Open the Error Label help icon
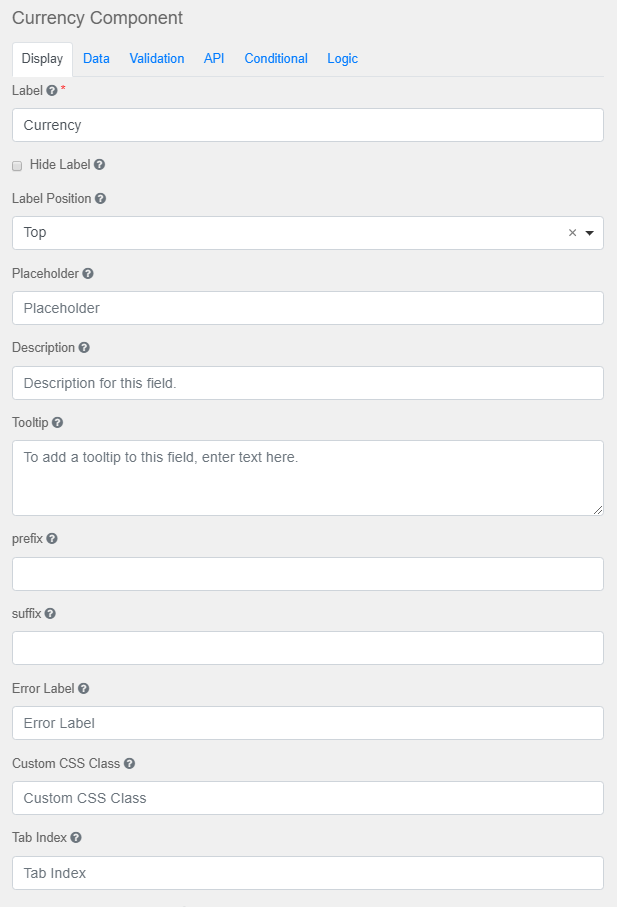The image size is (617, 907). 83,688
